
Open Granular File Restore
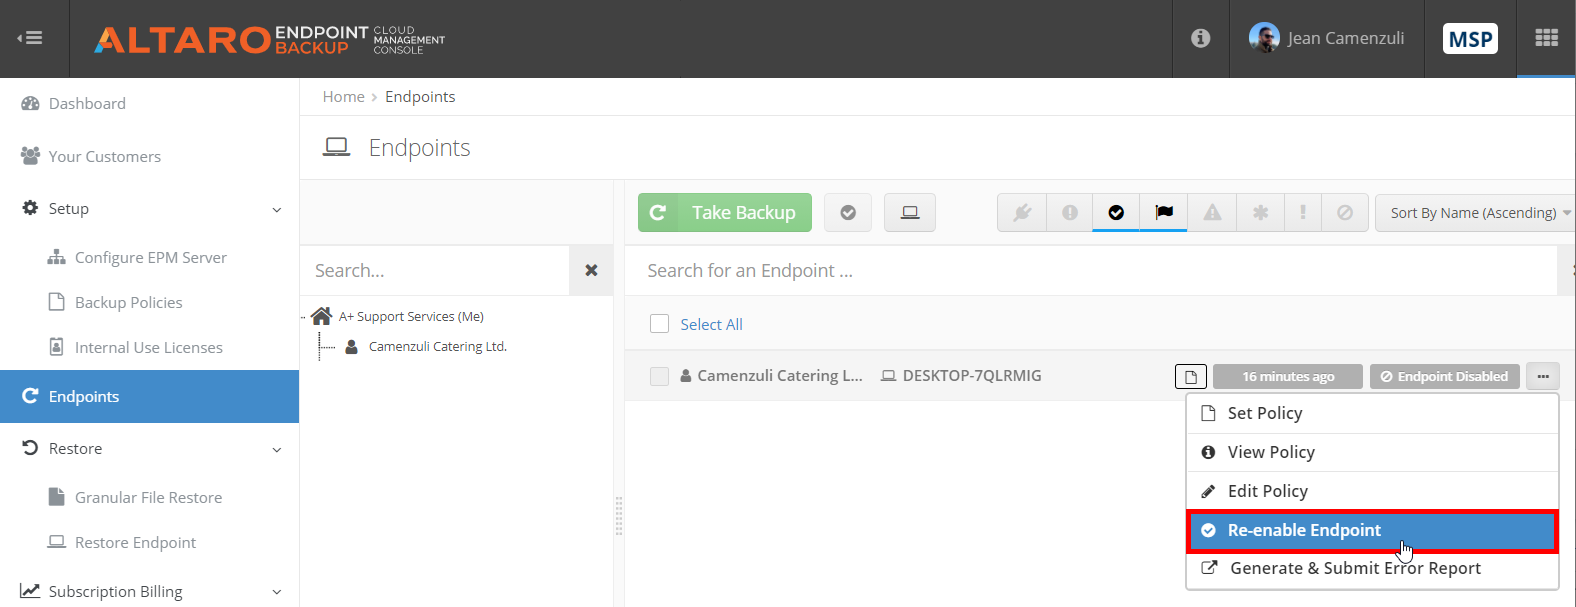click(x=149, y=497)
